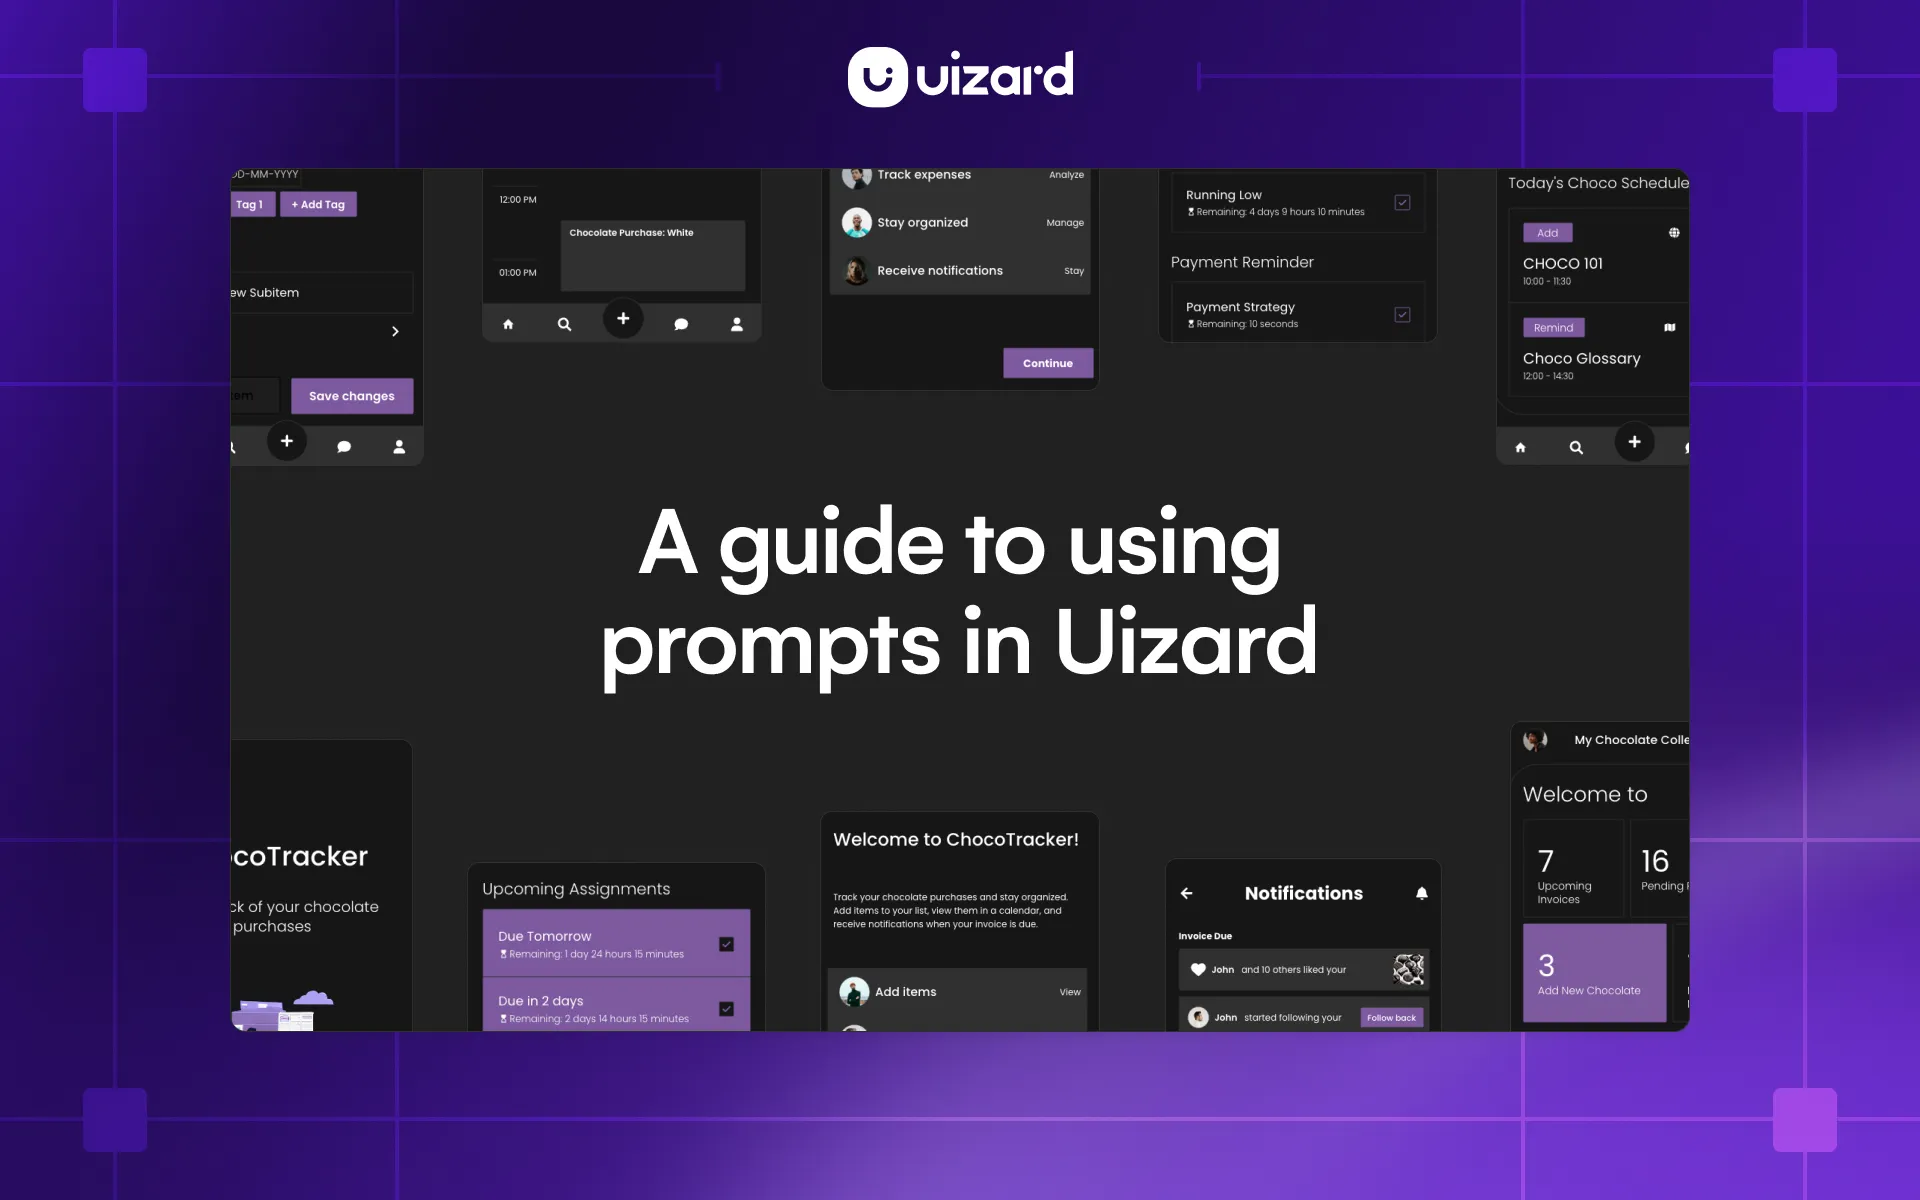This screenshot has height=1200, width=1920.
Task: Click the bell notifications icon in panel
Action: click(1420, 893)
